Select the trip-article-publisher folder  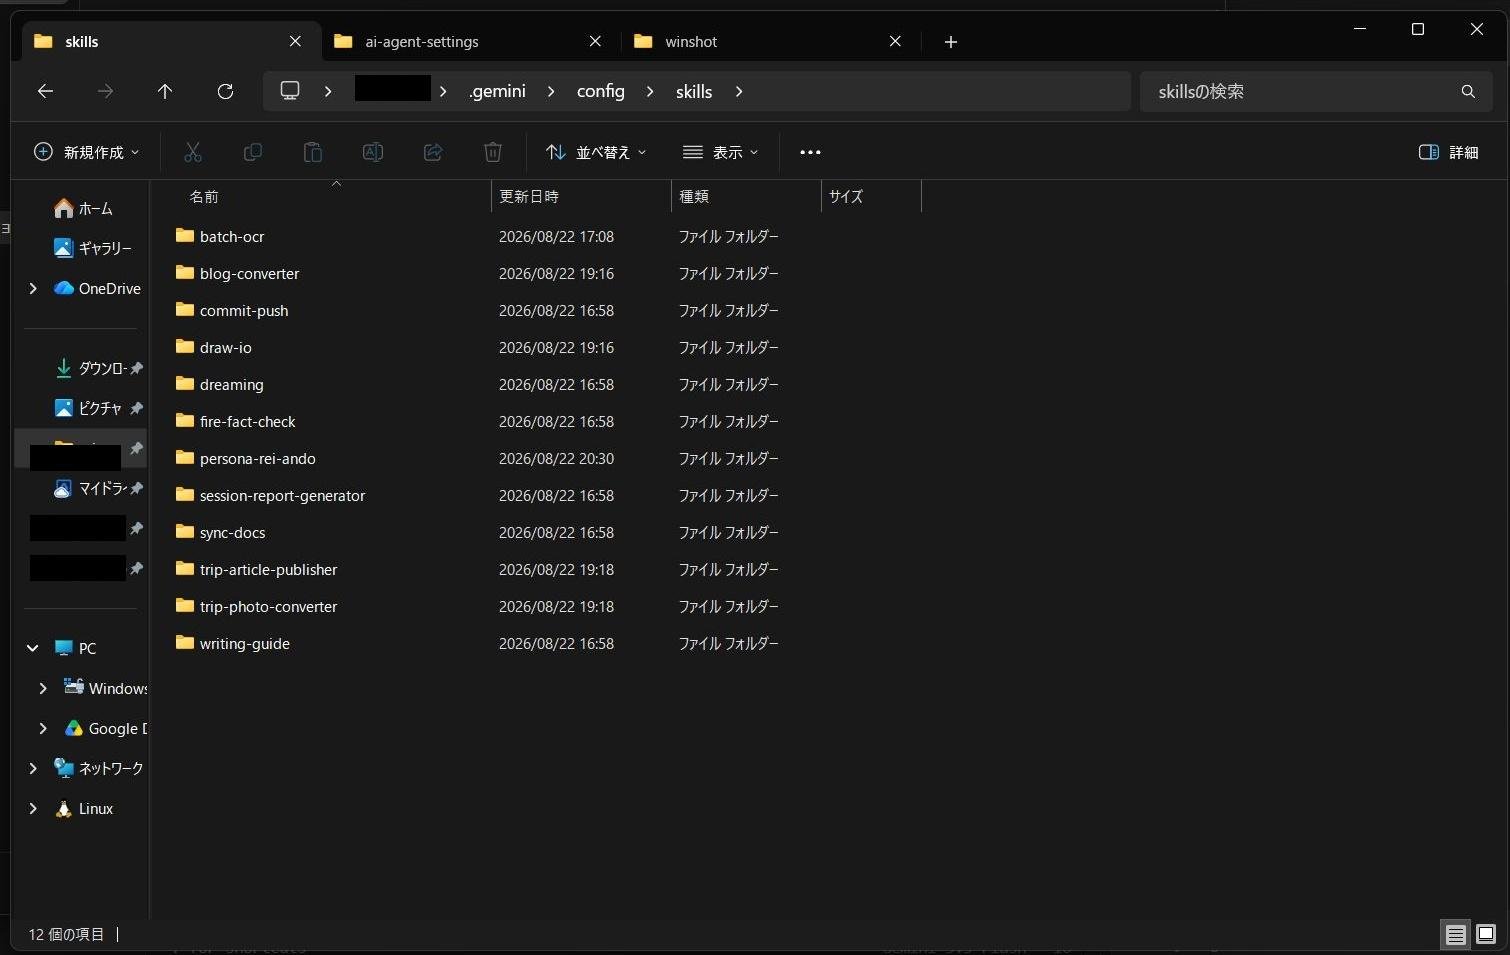268,569
